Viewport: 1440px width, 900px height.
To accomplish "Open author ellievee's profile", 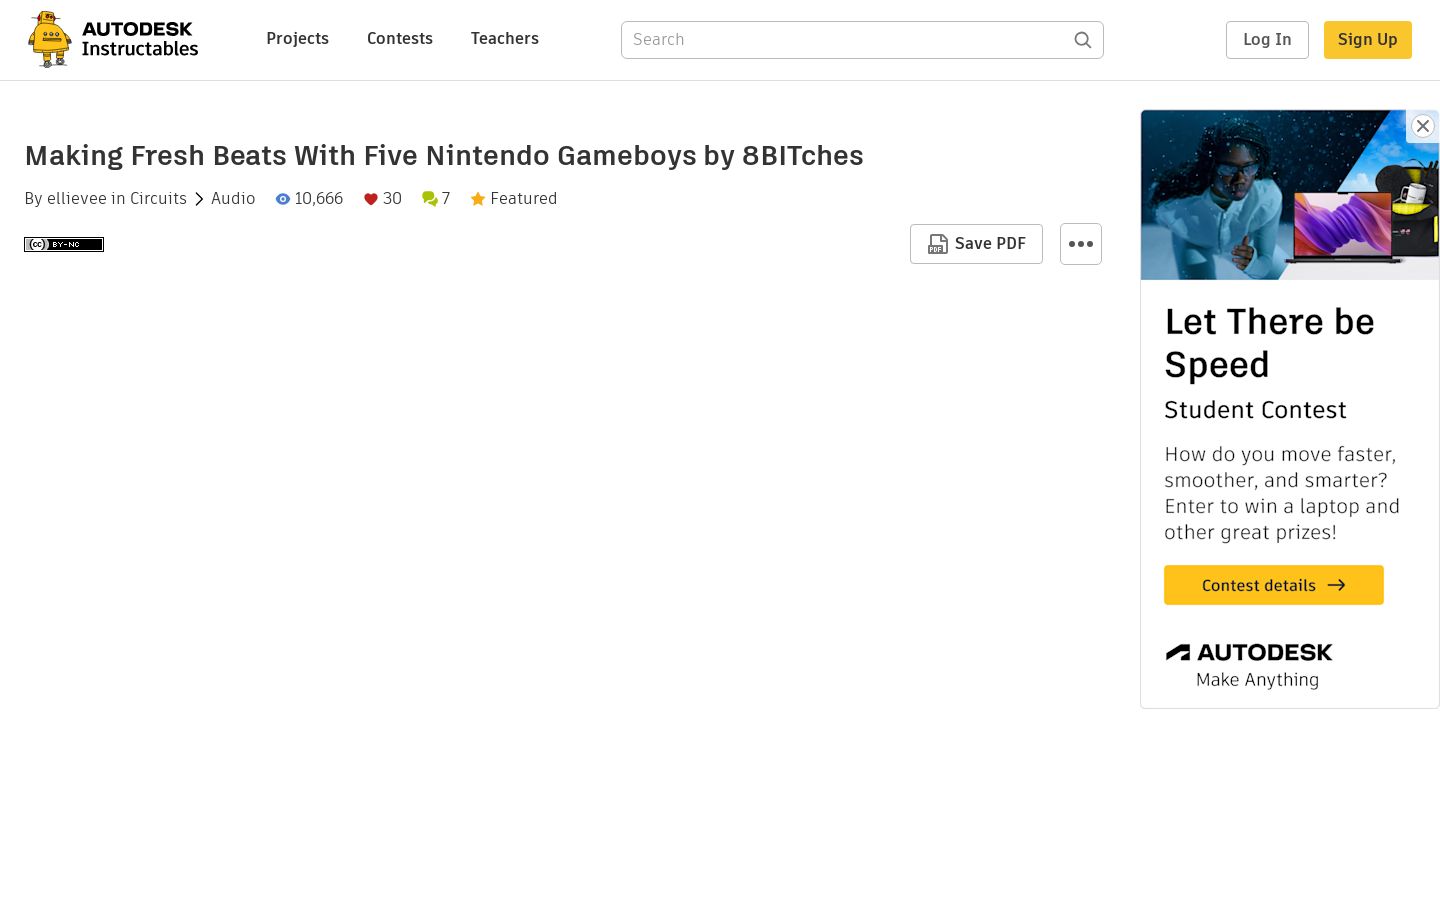I will pyautogui.click(x=77, y=199).
